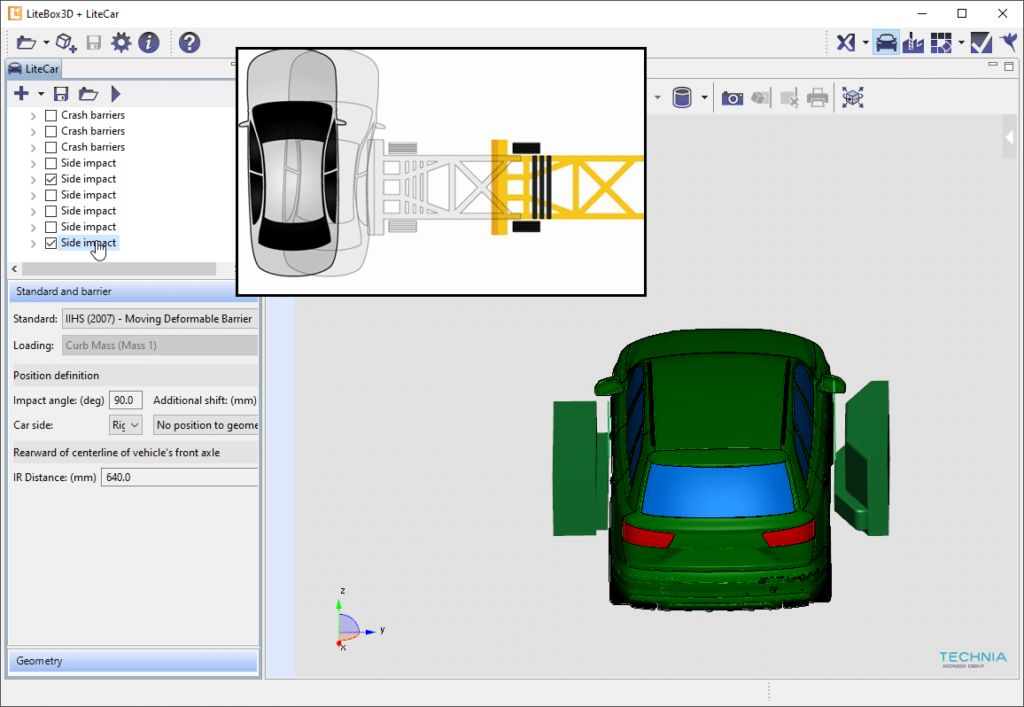1024x707 pixels.
Task: Click the factory machining module icon
Action: (x=914, y=43)
